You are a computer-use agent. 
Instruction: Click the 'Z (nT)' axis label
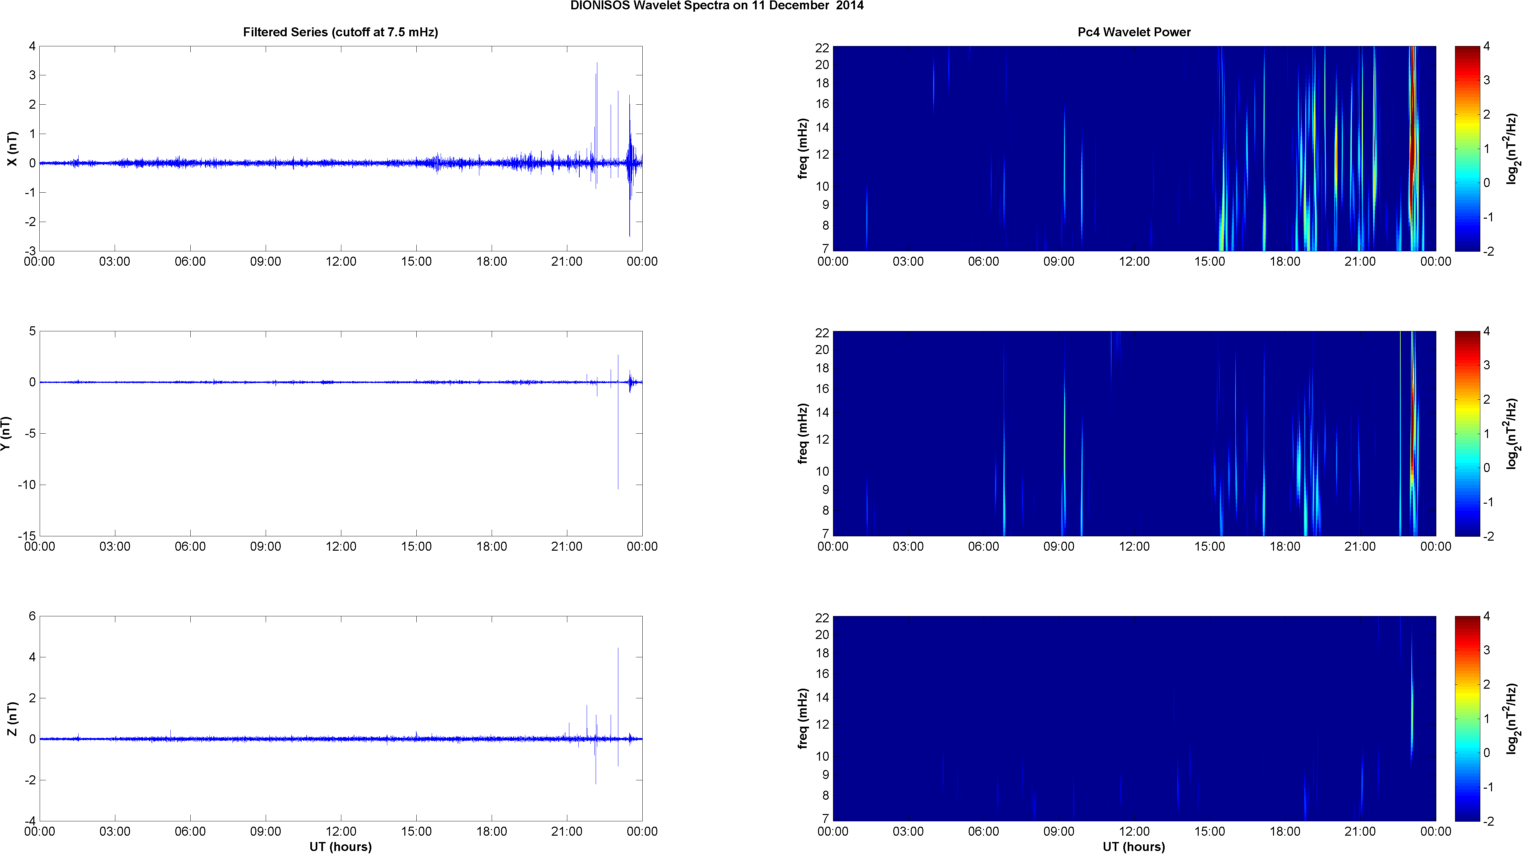(12, 719)
